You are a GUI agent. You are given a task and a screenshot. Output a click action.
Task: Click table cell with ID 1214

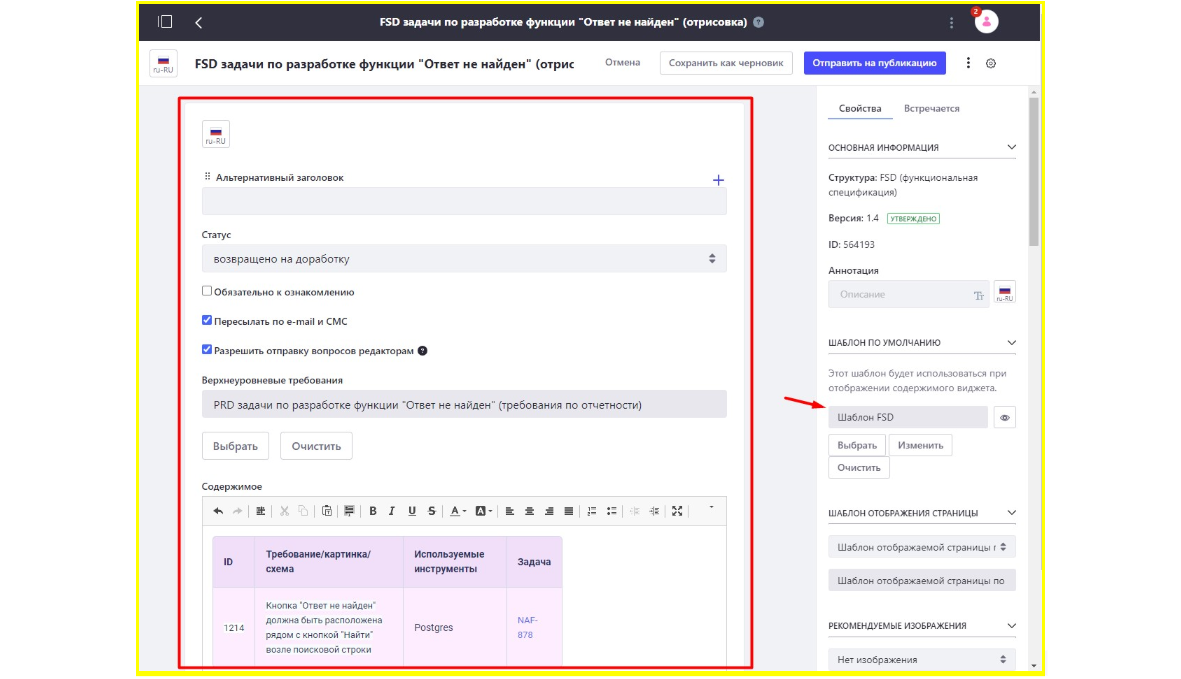233,627
